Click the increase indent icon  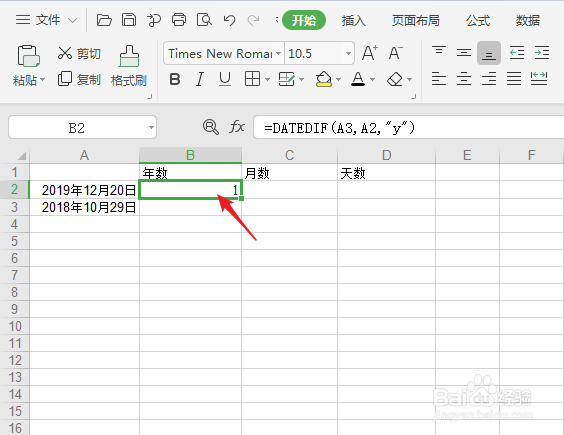click(542, 53)
